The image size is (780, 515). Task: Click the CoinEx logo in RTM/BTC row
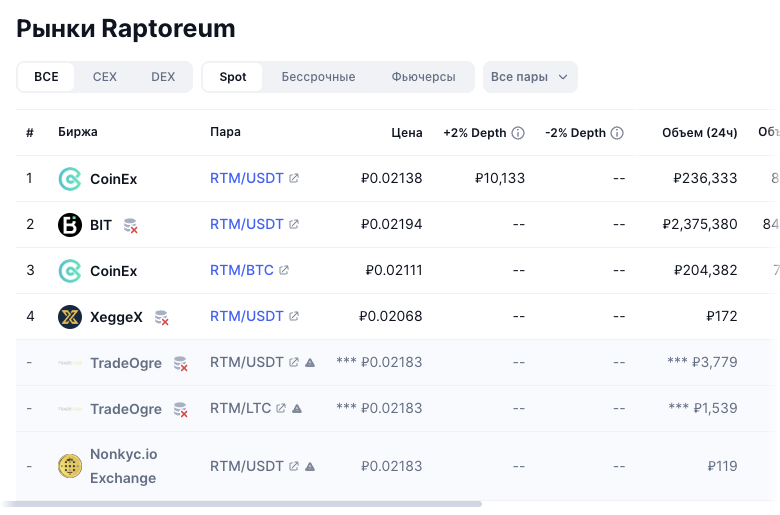click(x=70, y=271)
